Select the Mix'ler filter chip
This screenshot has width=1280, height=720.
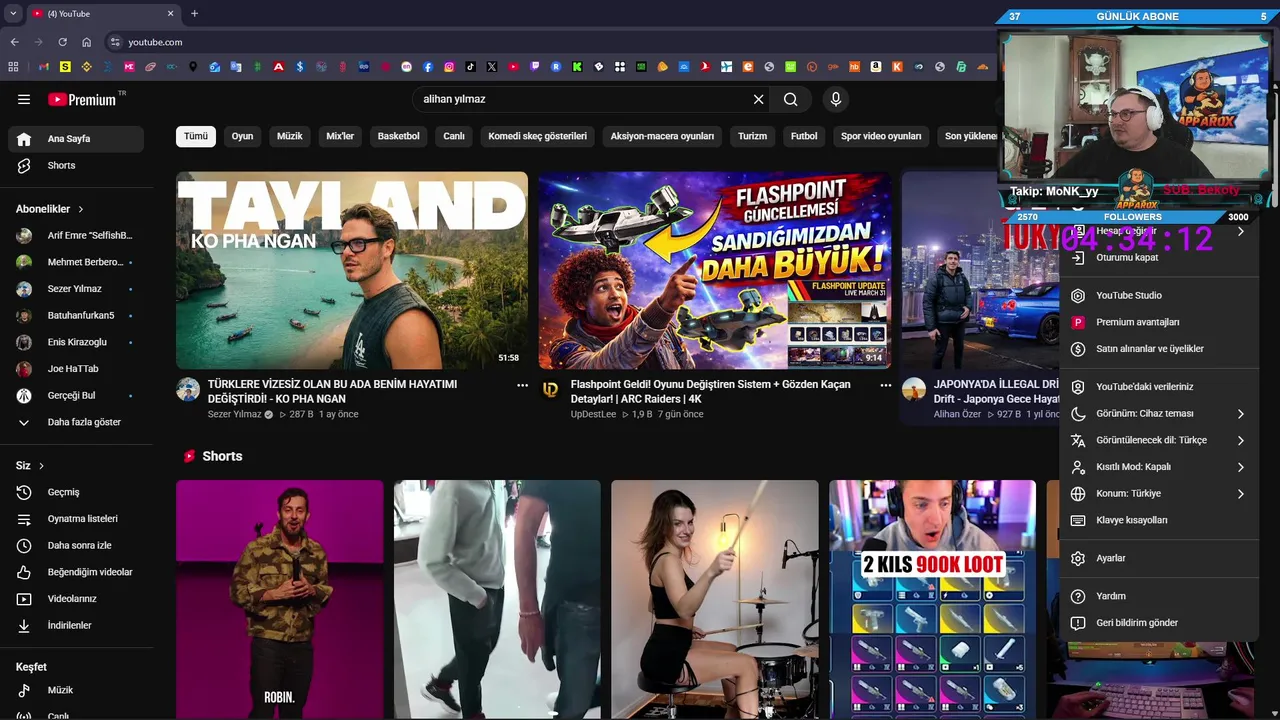[340, 136]
